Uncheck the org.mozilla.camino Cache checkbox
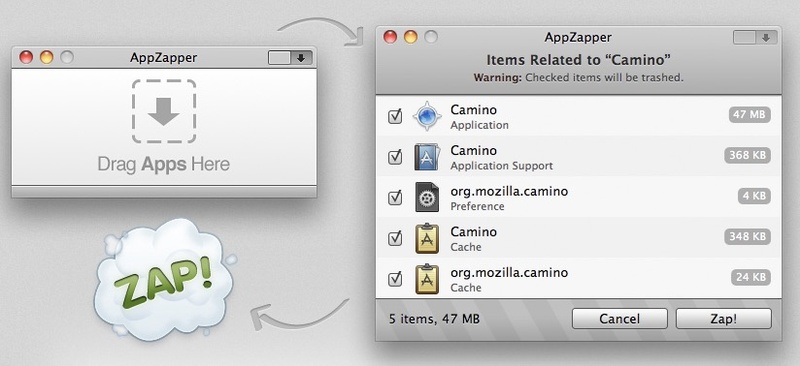800x366 pixels. [x=395, y=279]
